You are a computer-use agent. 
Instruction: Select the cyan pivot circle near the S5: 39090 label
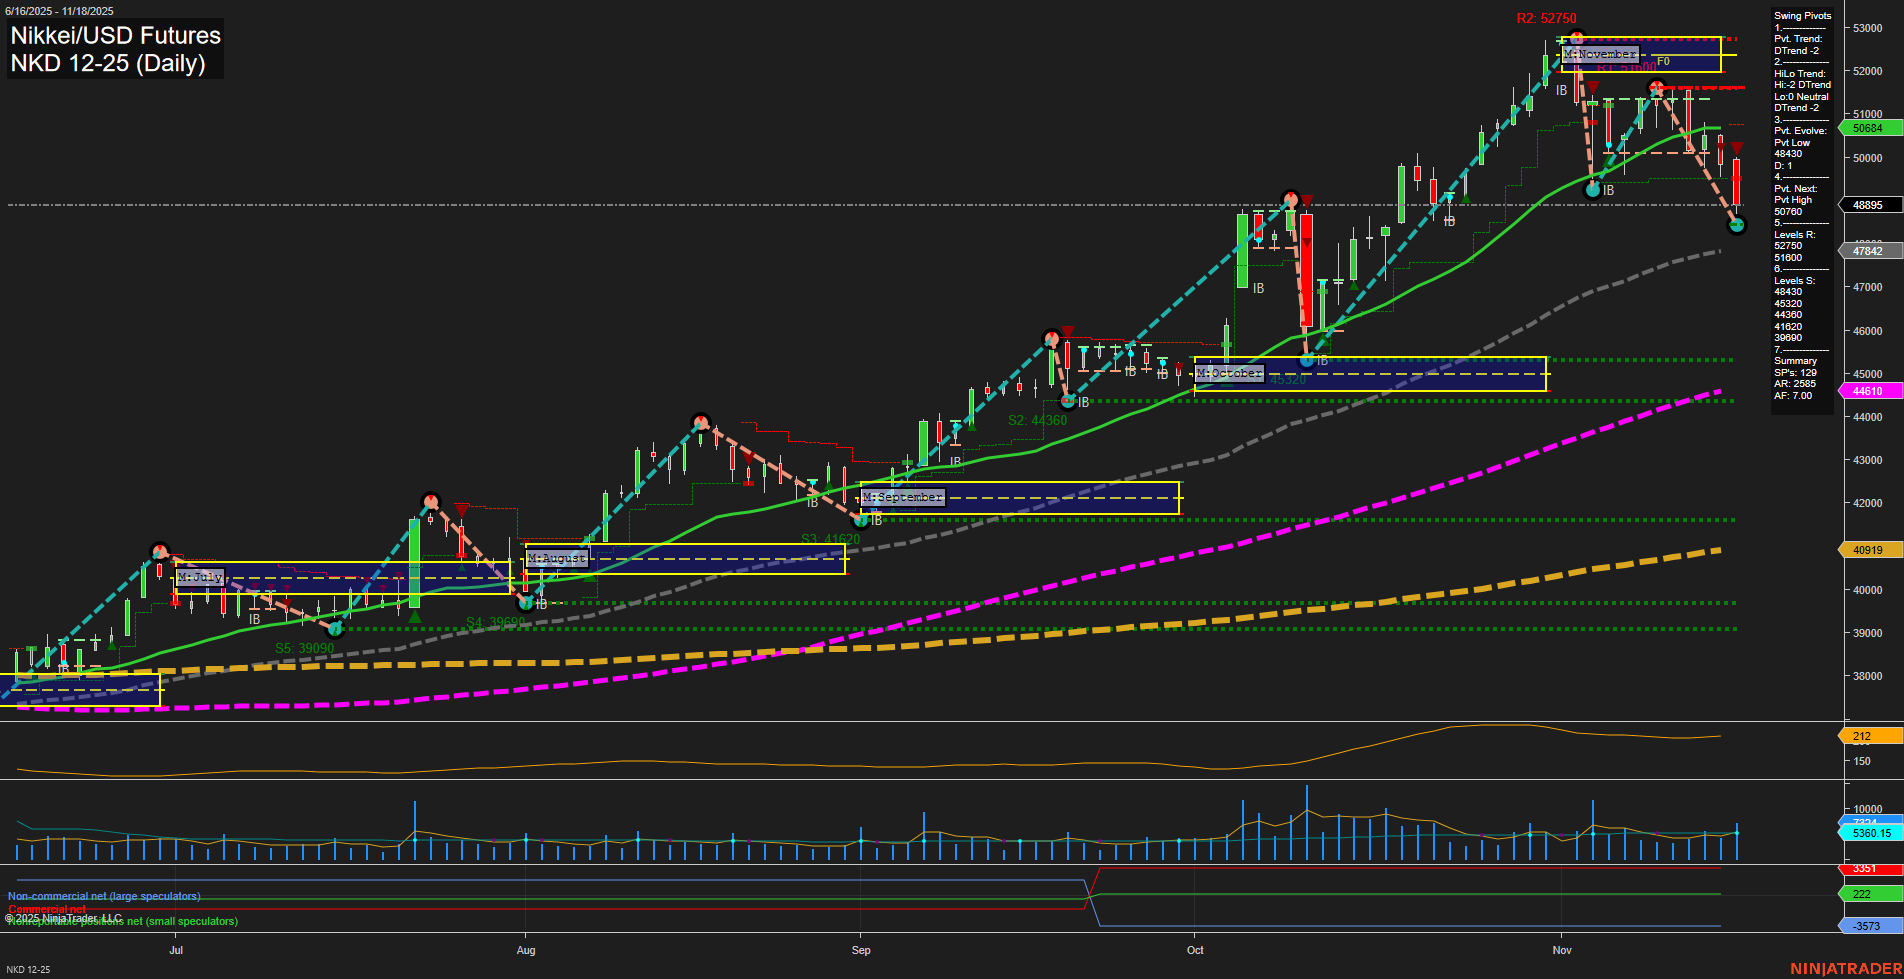click(336, 629)
